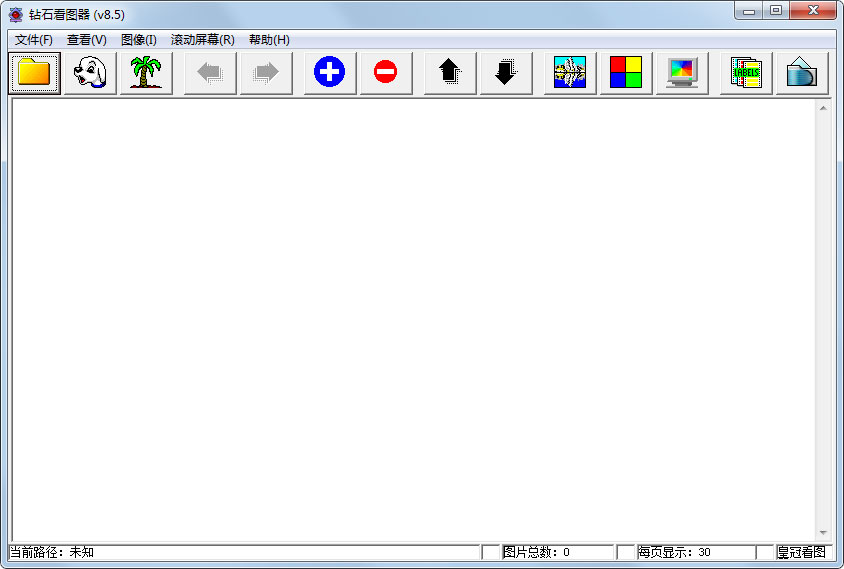The image size is (844, 569).
Task: Click the 图片总数: 0 status text
Action: pos(536,552)
